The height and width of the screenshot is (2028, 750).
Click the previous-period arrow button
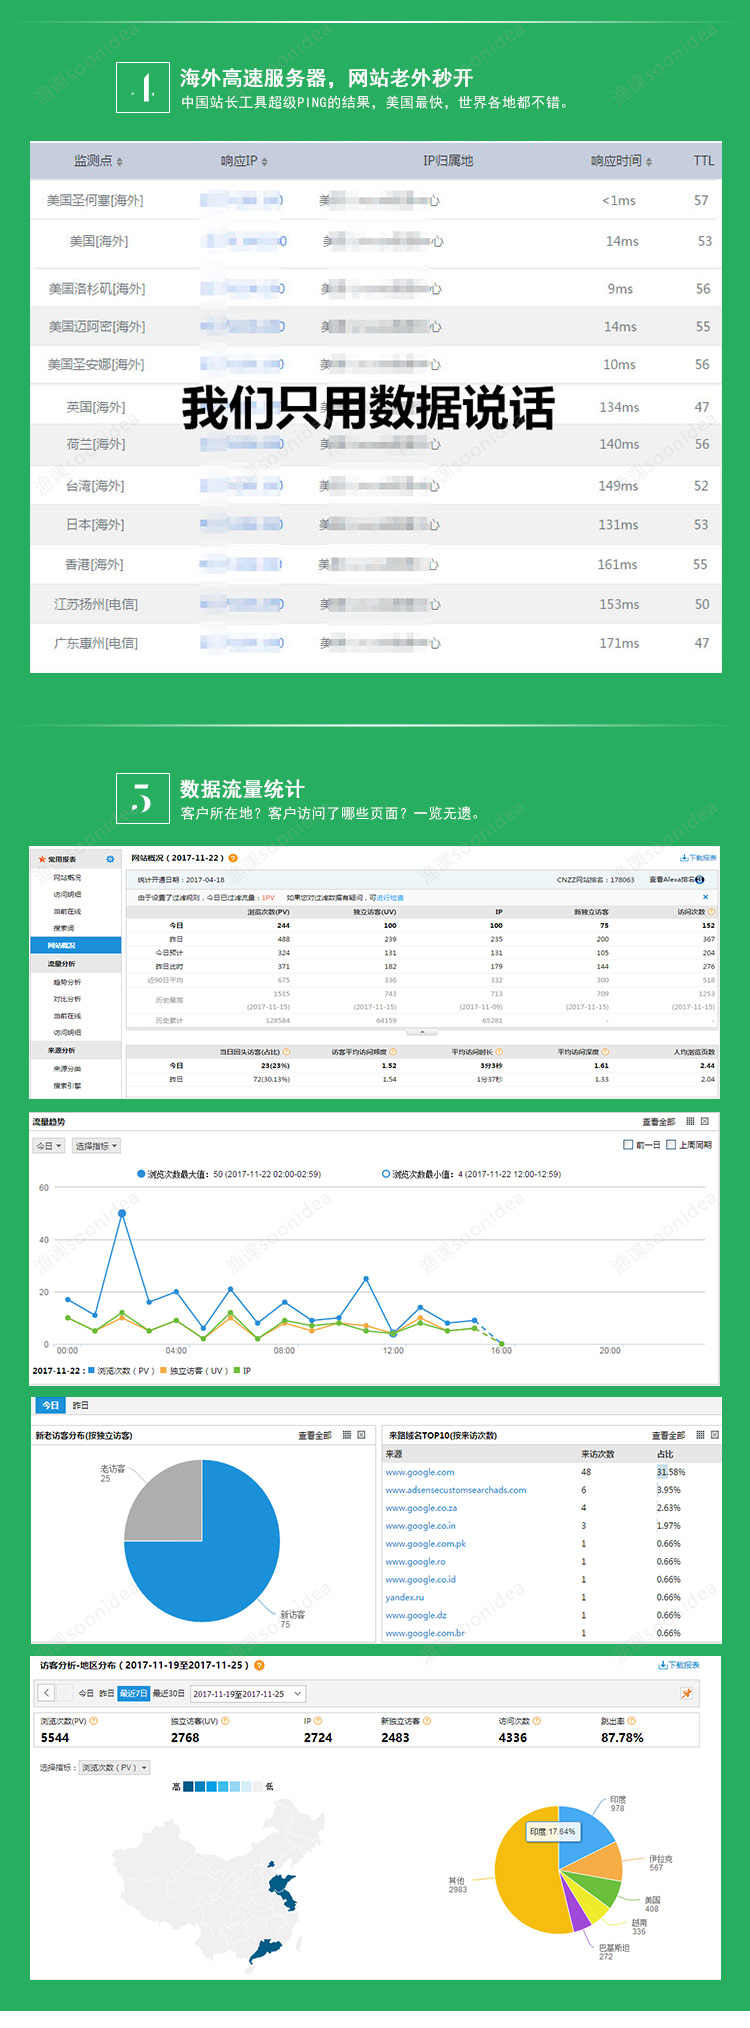tap(47, 1693)
